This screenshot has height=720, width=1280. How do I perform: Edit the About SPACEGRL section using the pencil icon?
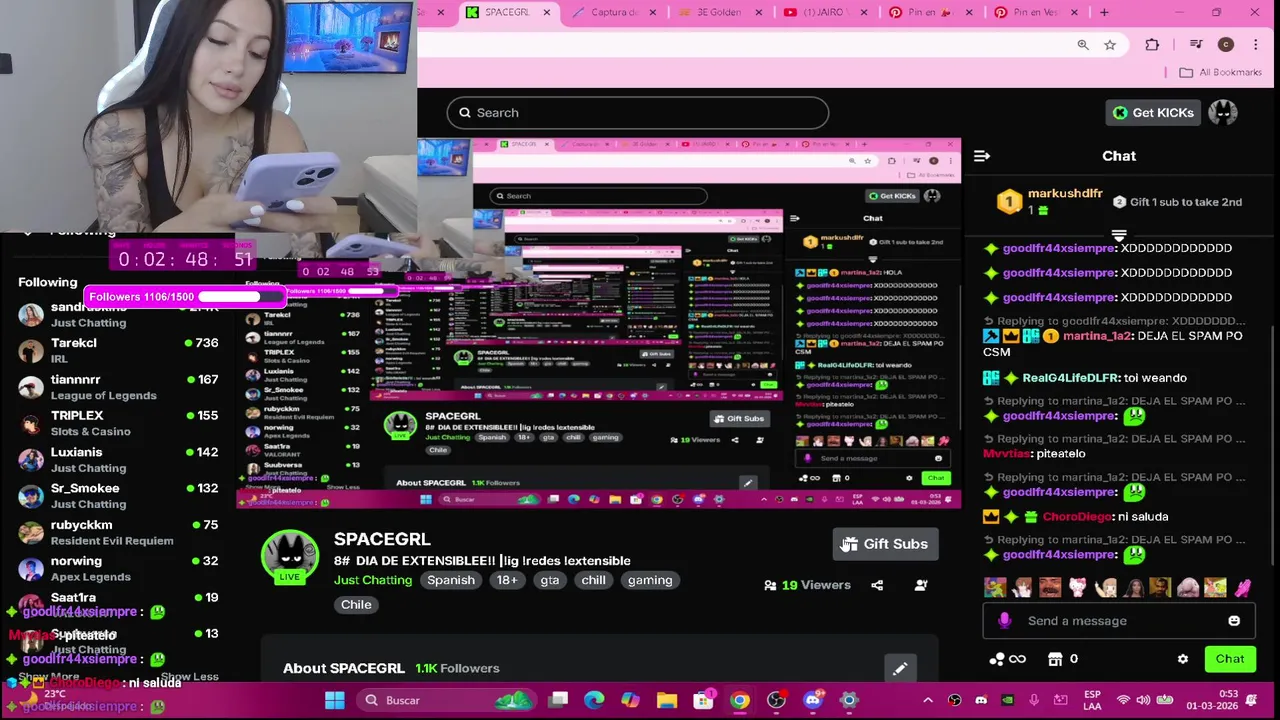[x=900, y=668]
